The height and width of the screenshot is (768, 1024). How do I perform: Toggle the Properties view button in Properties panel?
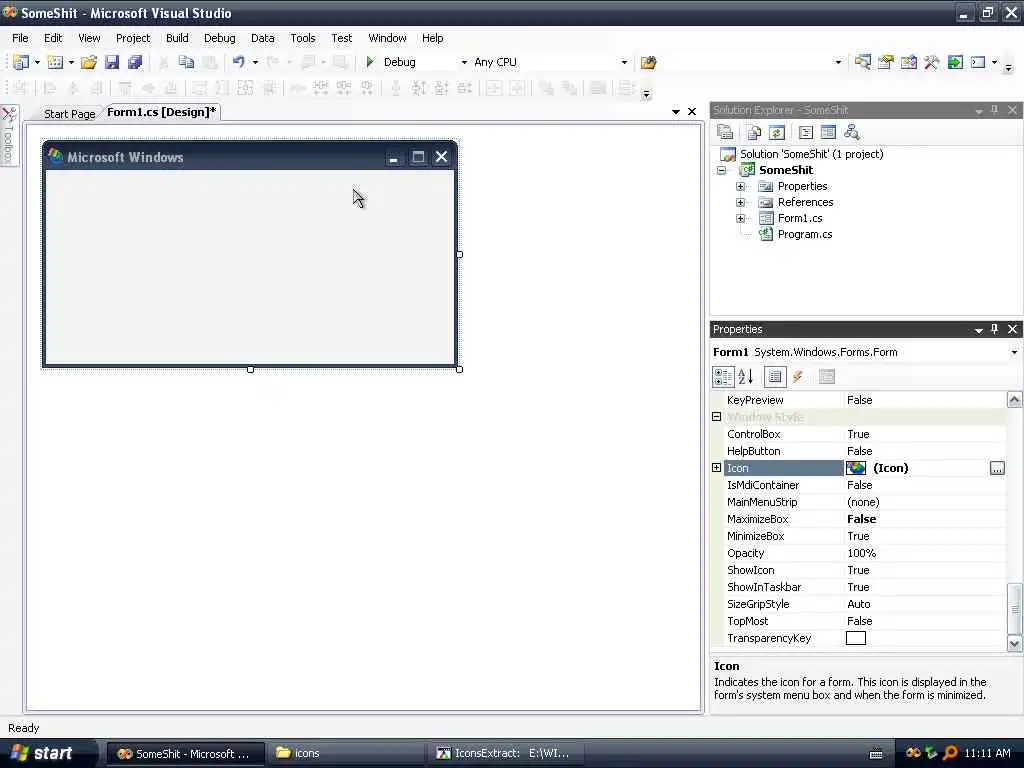pyautogui.click(x=775, y=377)
